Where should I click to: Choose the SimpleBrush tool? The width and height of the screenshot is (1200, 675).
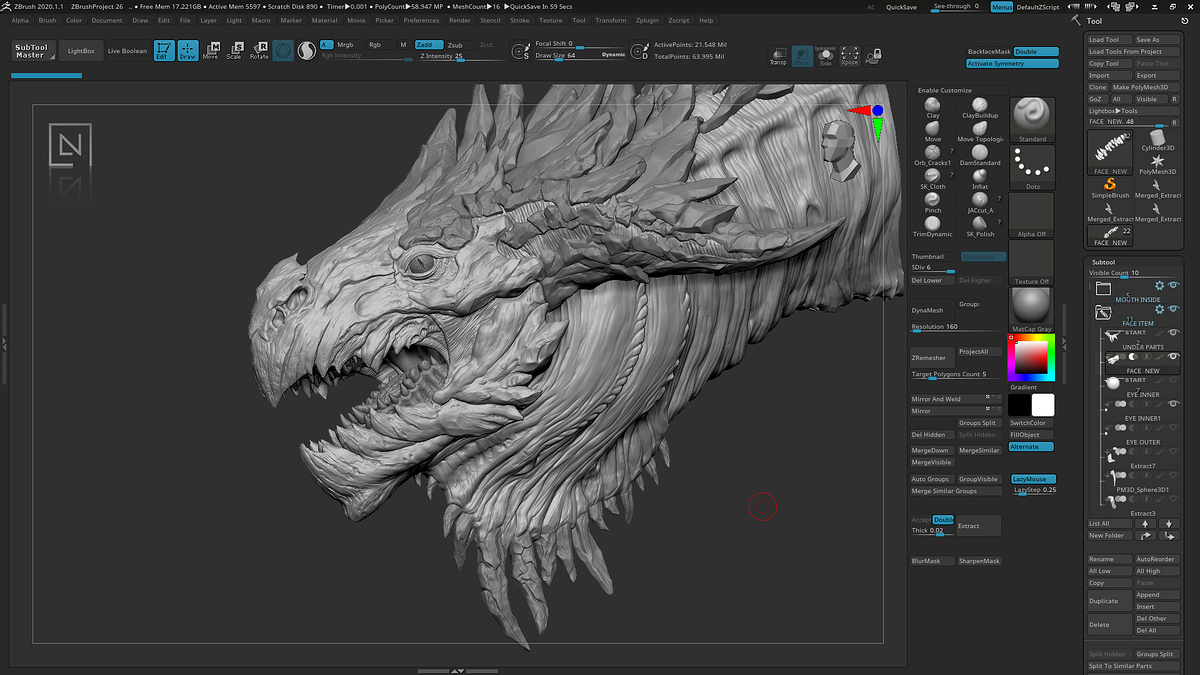1109,187
